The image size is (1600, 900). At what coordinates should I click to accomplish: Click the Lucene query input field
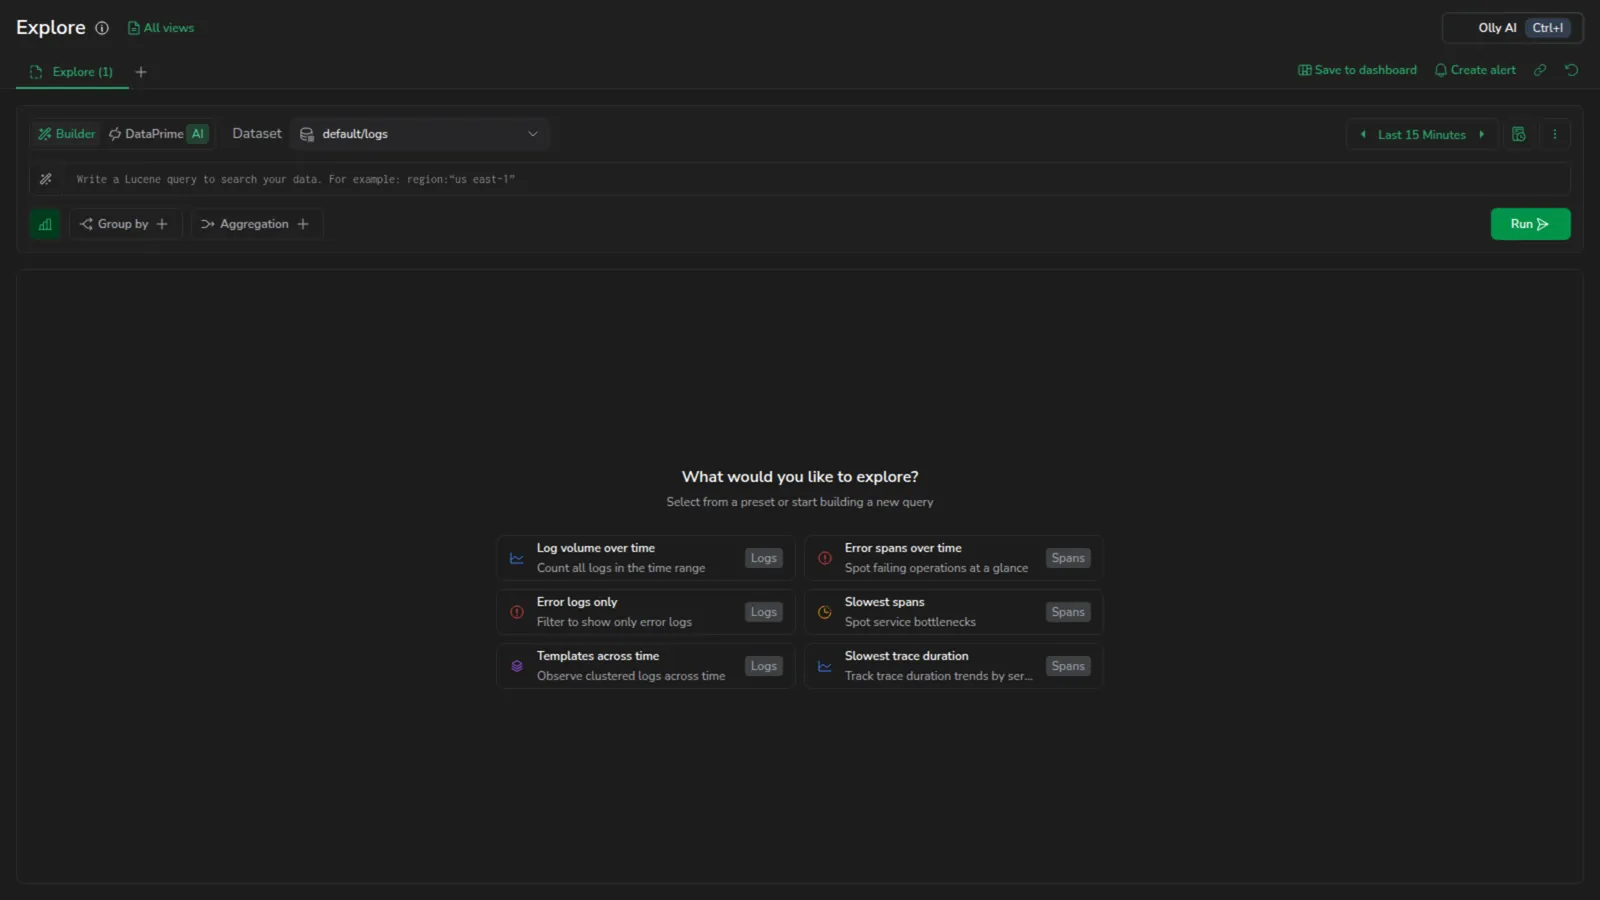[x=816, y=179]
